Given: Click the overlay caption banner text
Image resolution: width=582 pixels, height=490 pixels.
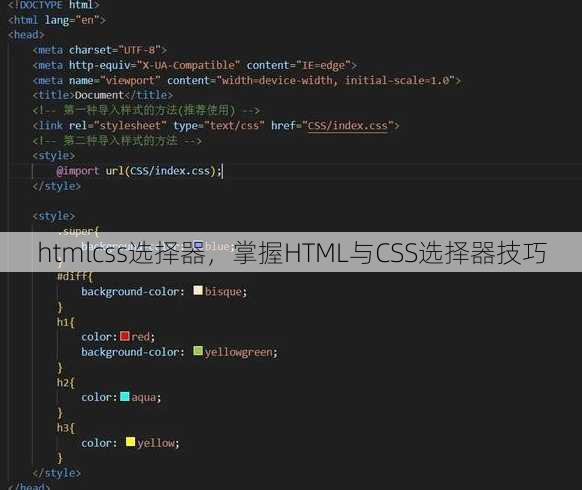Looking at the screenshot, I should [x=292, y=252].
